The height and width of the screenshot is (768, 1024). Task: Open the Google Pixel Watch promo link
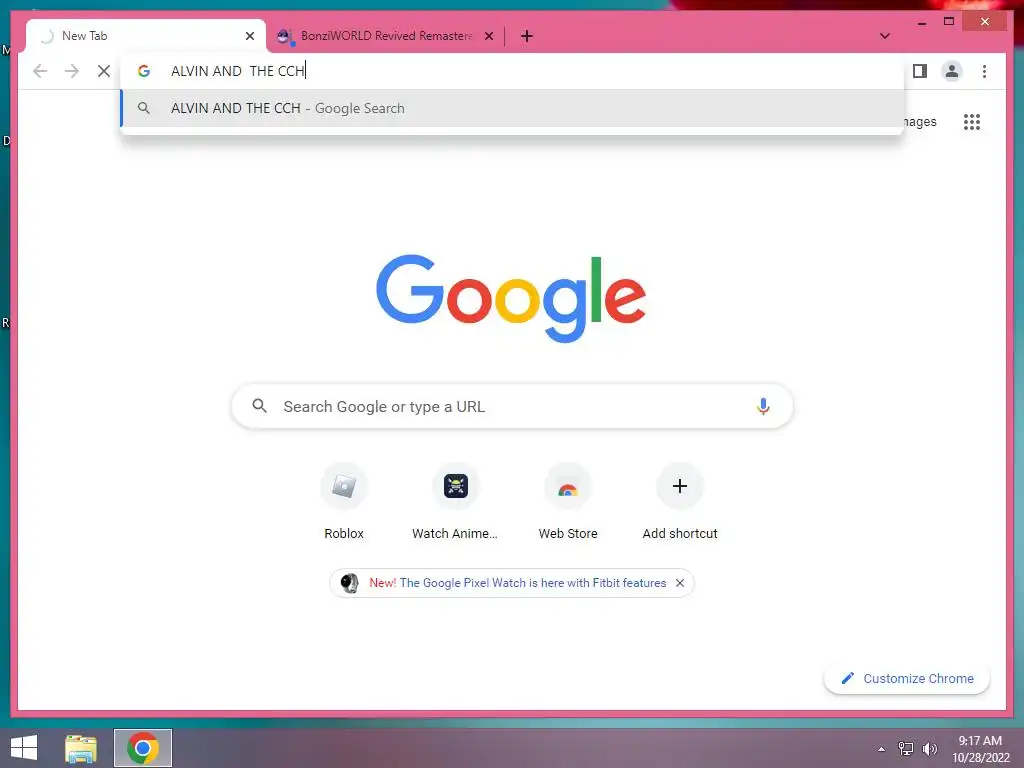(517, 583)
